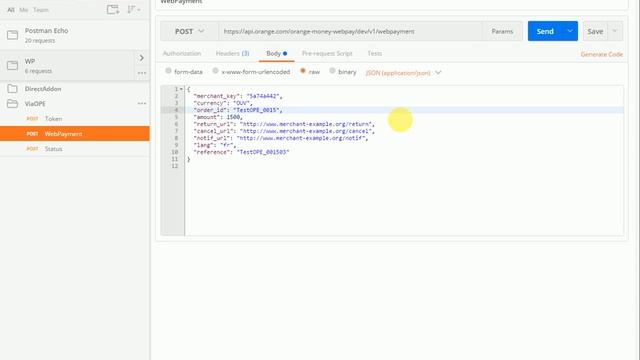Click the Params button

pyautogui.click(x=502, y=31)
